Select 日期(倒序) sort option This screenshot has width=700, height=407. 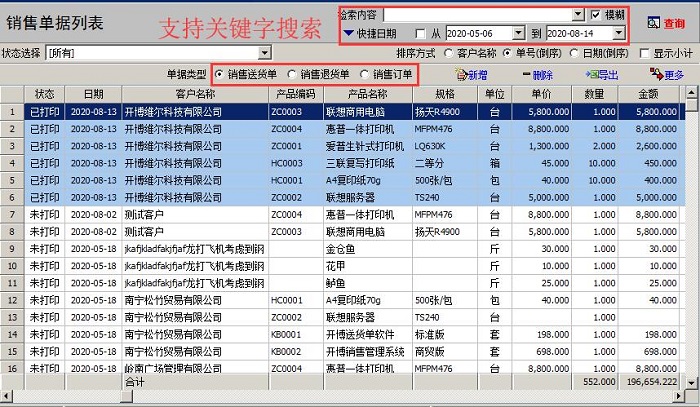coord(574,54)
